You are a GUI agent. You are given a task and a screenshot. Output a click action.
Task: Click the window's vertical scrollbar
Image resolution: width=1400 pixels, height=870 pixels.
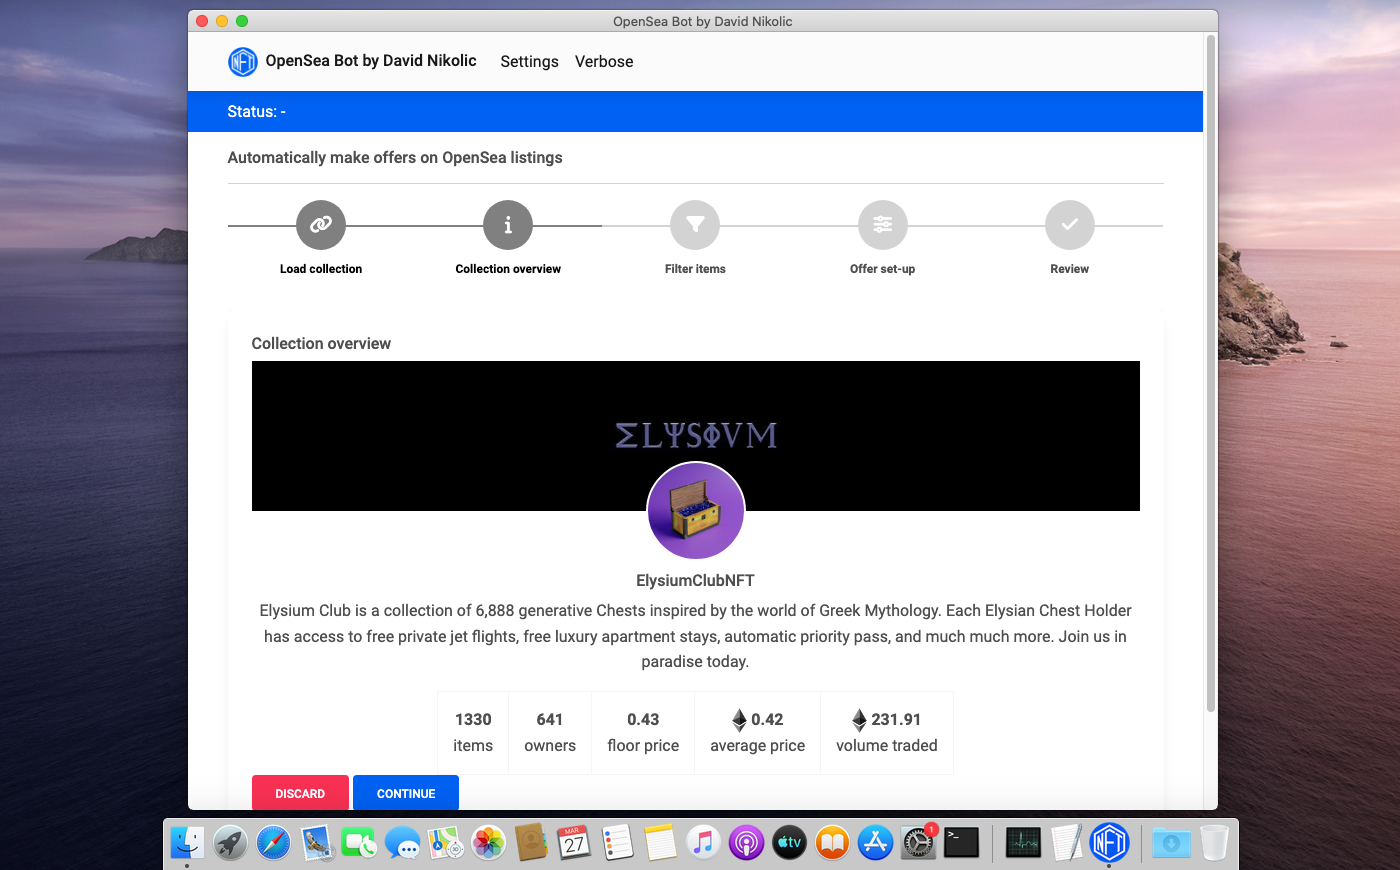(x=1211, y=373)
